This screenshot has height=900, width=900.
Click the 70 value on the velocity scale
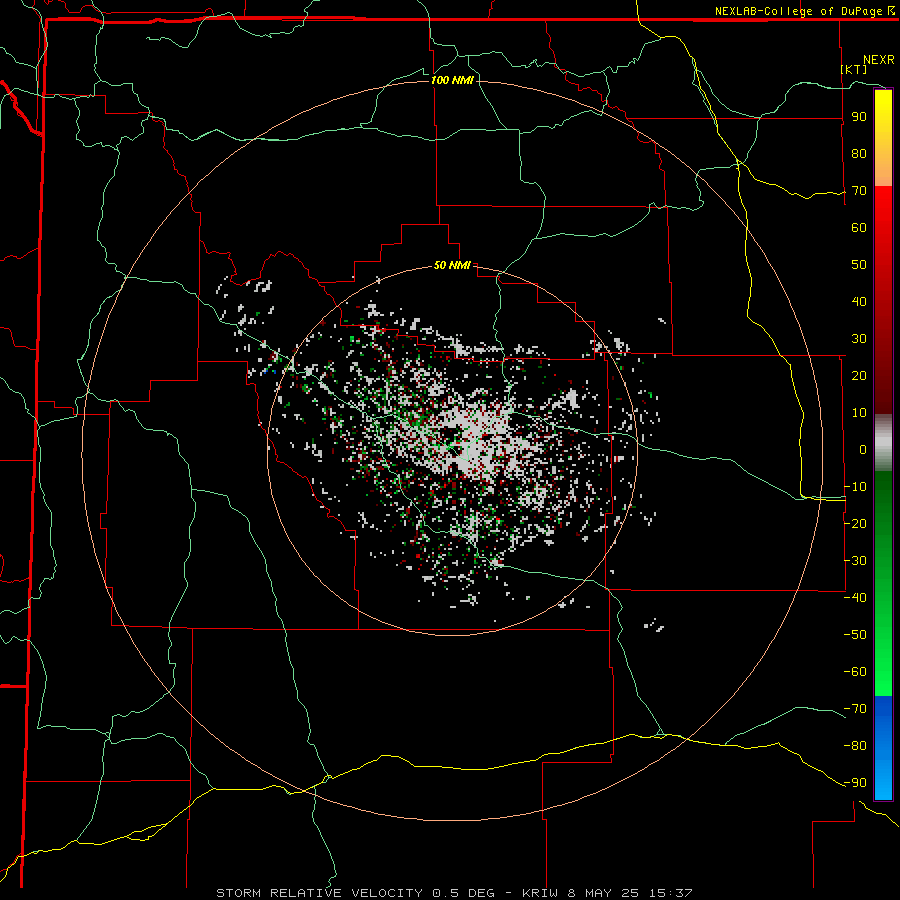coord(859,191)
